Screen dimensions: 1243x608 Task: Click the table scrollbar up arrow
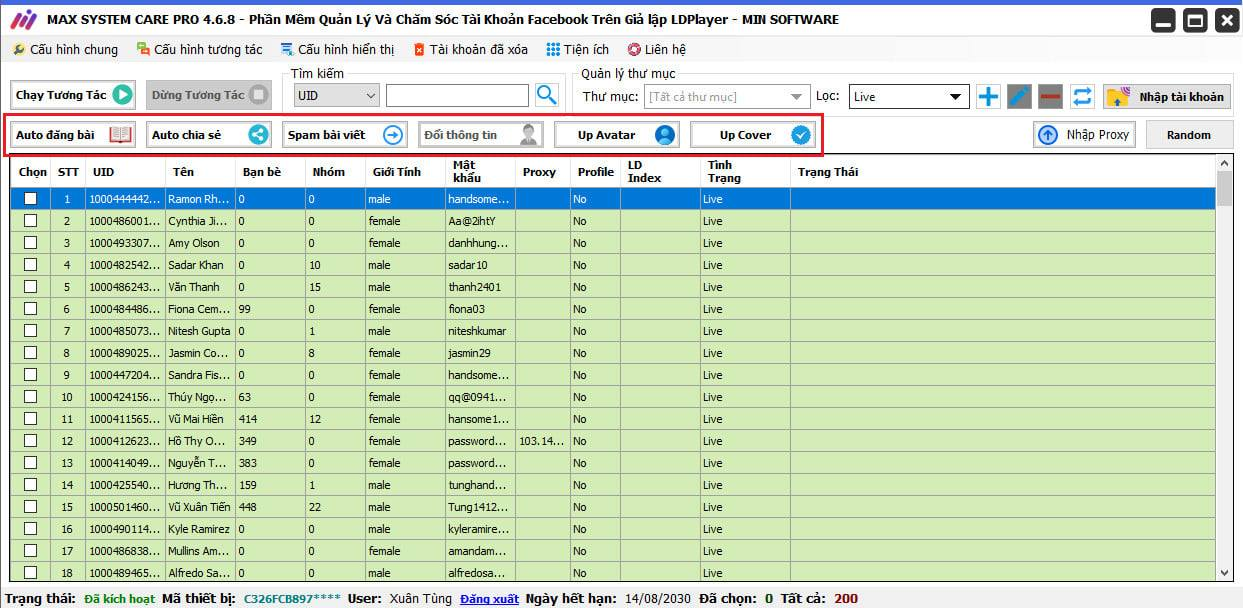coord(1225,163)
